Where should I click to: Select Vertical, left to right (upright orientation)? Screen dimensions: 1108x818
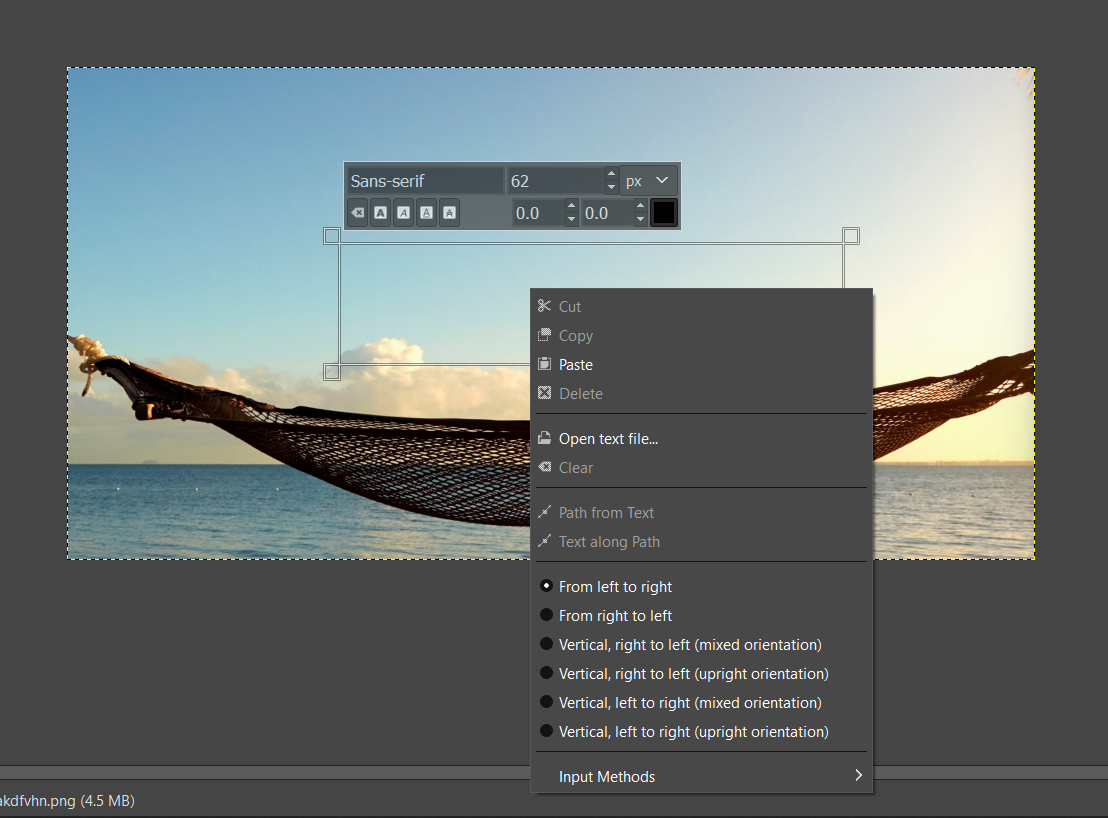point(693,732)
